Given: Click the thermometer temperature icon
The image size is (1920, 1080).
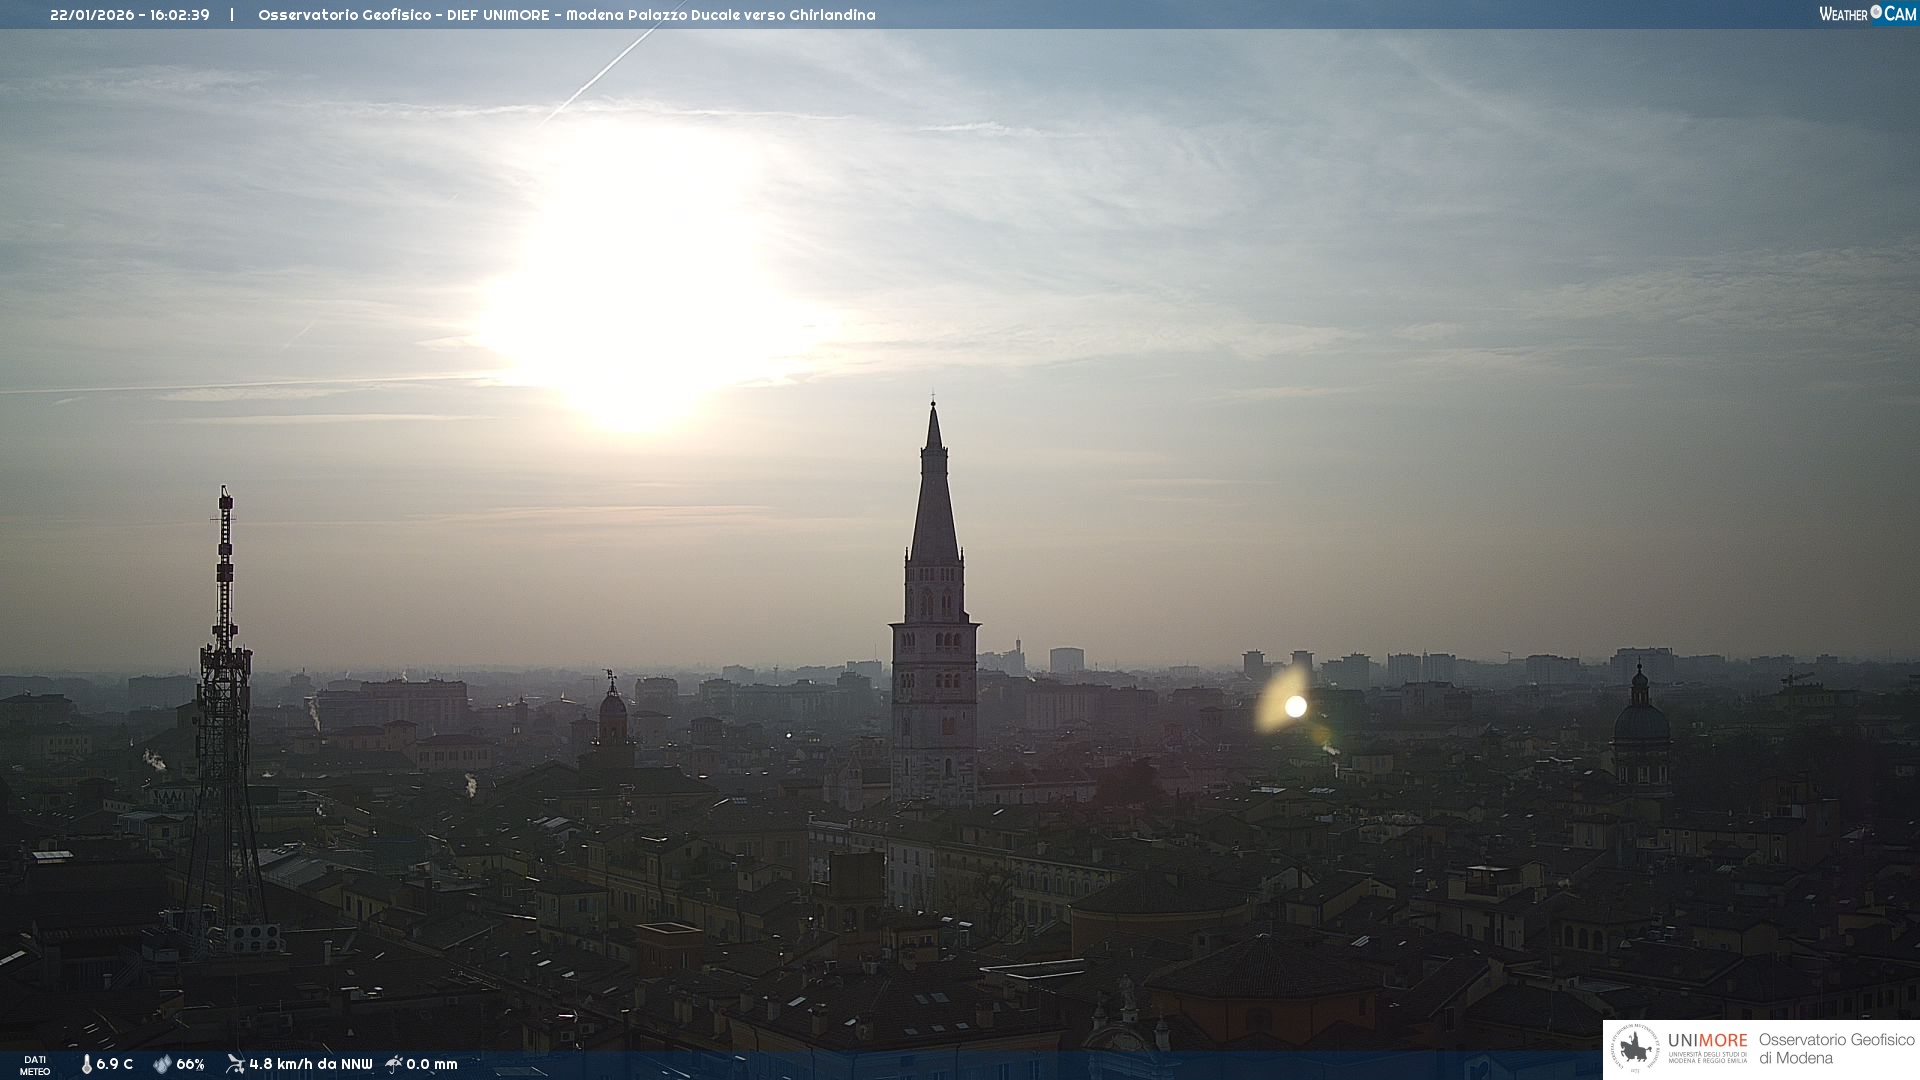Looking at the screenshot, I should click(86, 1064).
